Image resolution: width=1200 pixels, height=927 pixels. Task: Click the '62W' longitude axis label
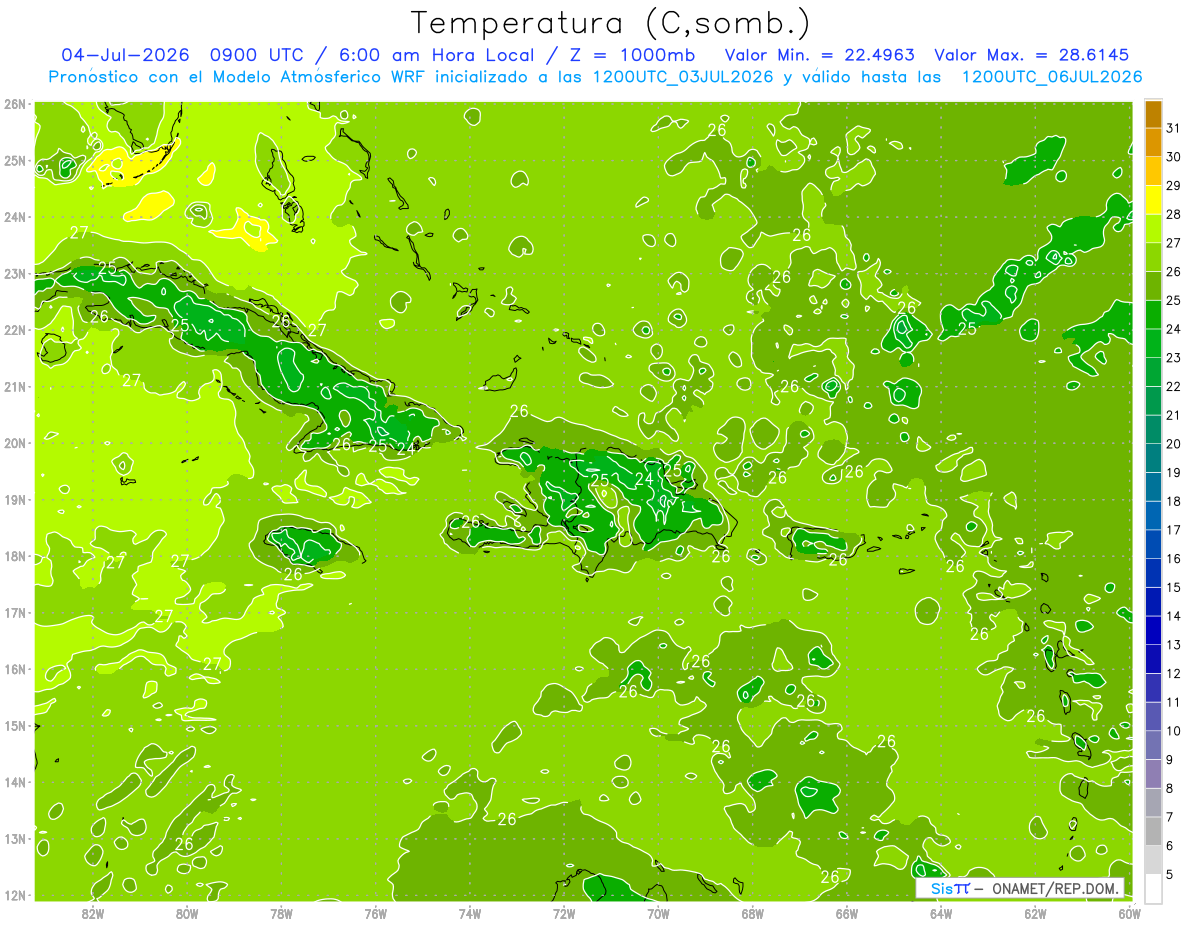pyautogui.click(x=1035, y=913)
